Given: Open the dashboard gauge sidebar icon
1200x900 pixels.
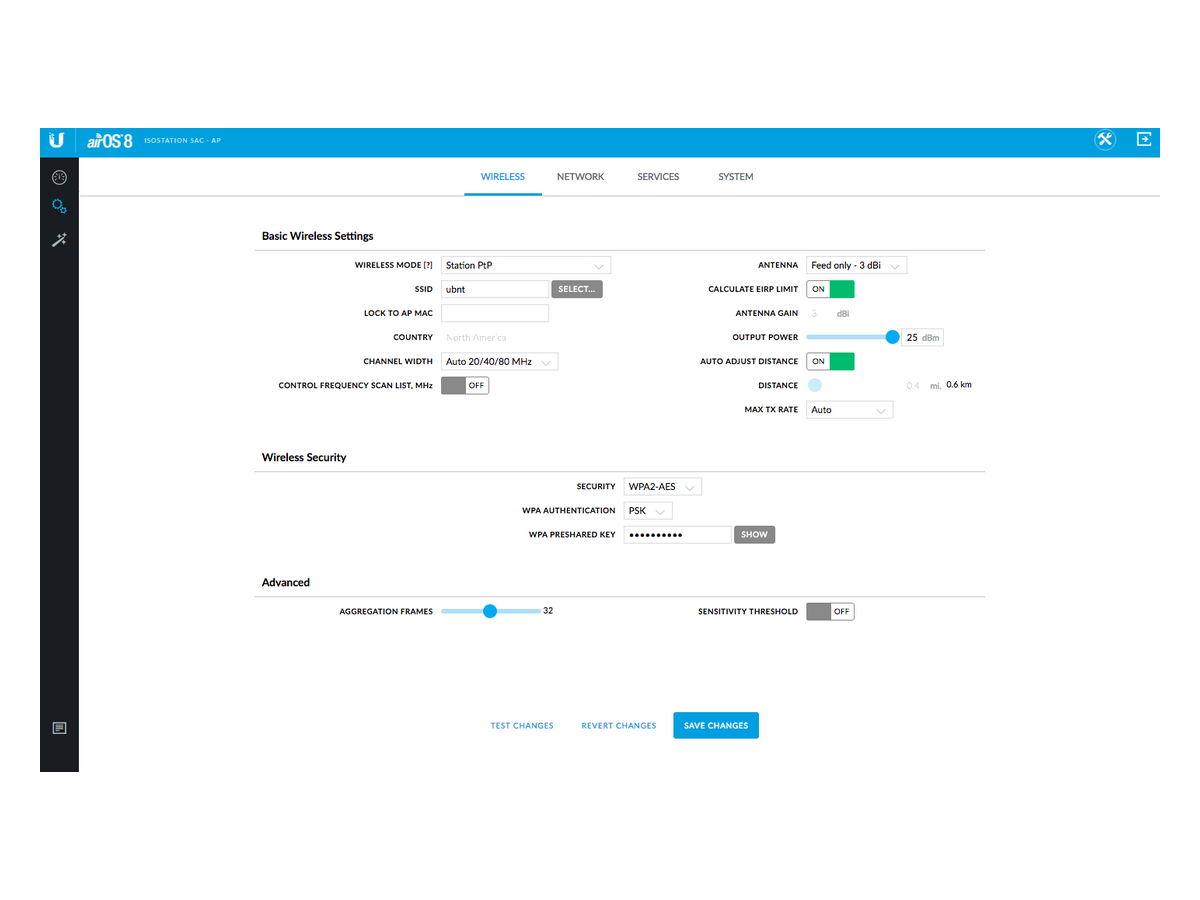Looking at the screenshot, I should coord(59,177).
